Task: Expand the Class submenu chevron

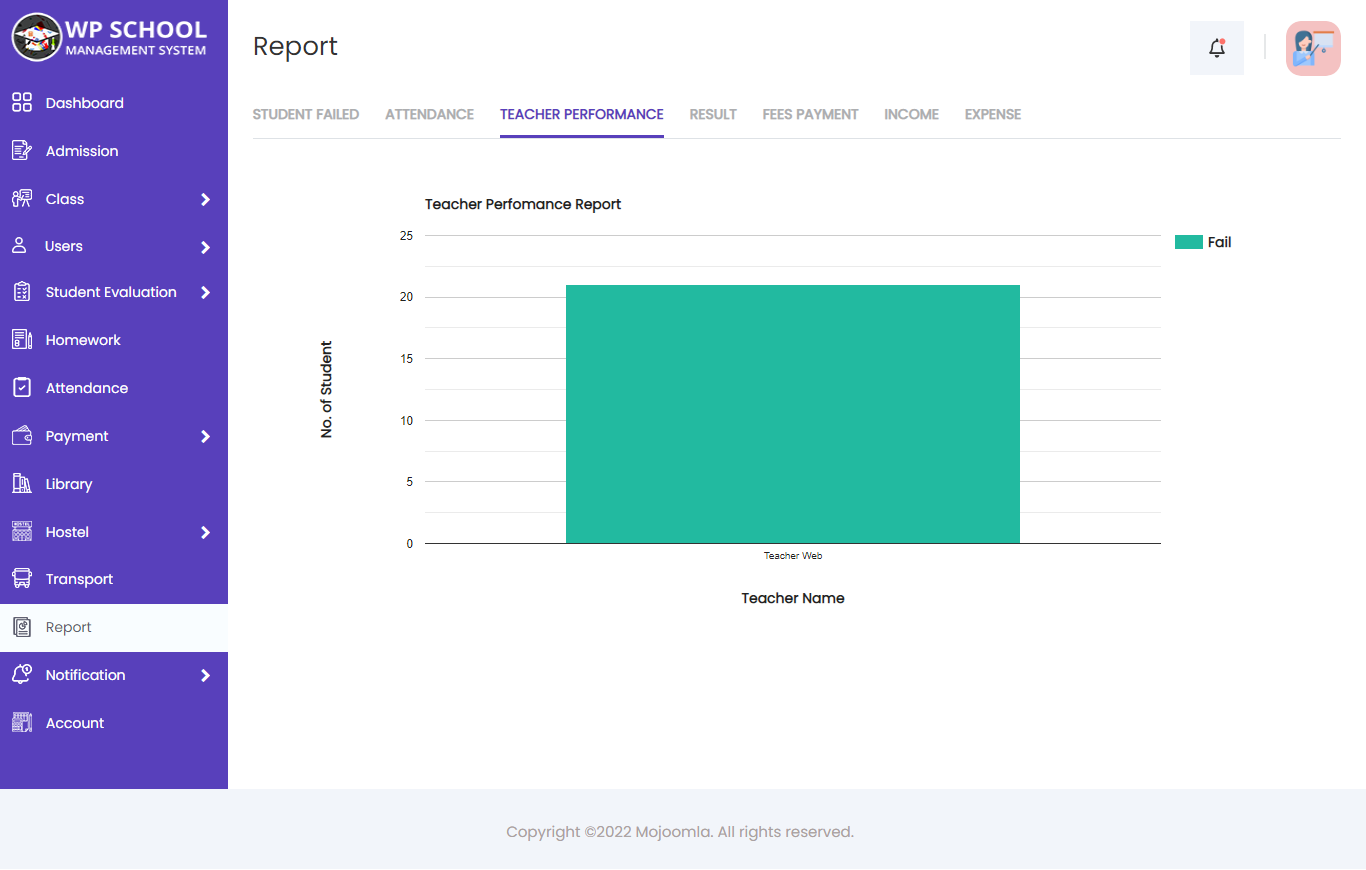Action: coord(205,199)
